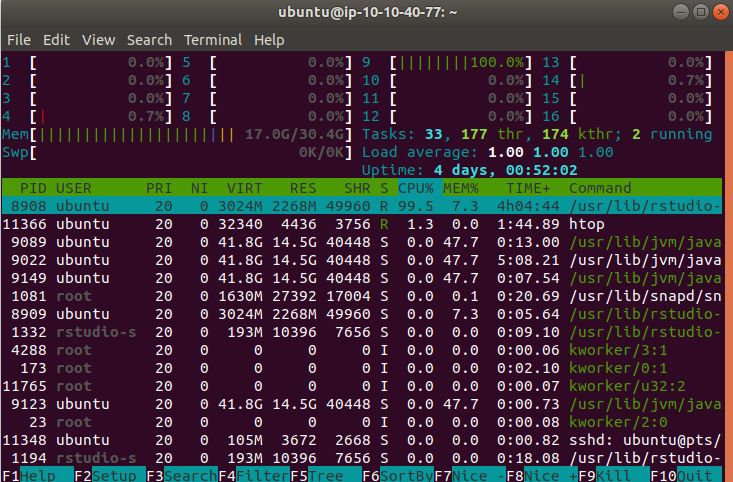Sort by MEM% column header
The image size is (733, 482).
click(x=461, y=188)
